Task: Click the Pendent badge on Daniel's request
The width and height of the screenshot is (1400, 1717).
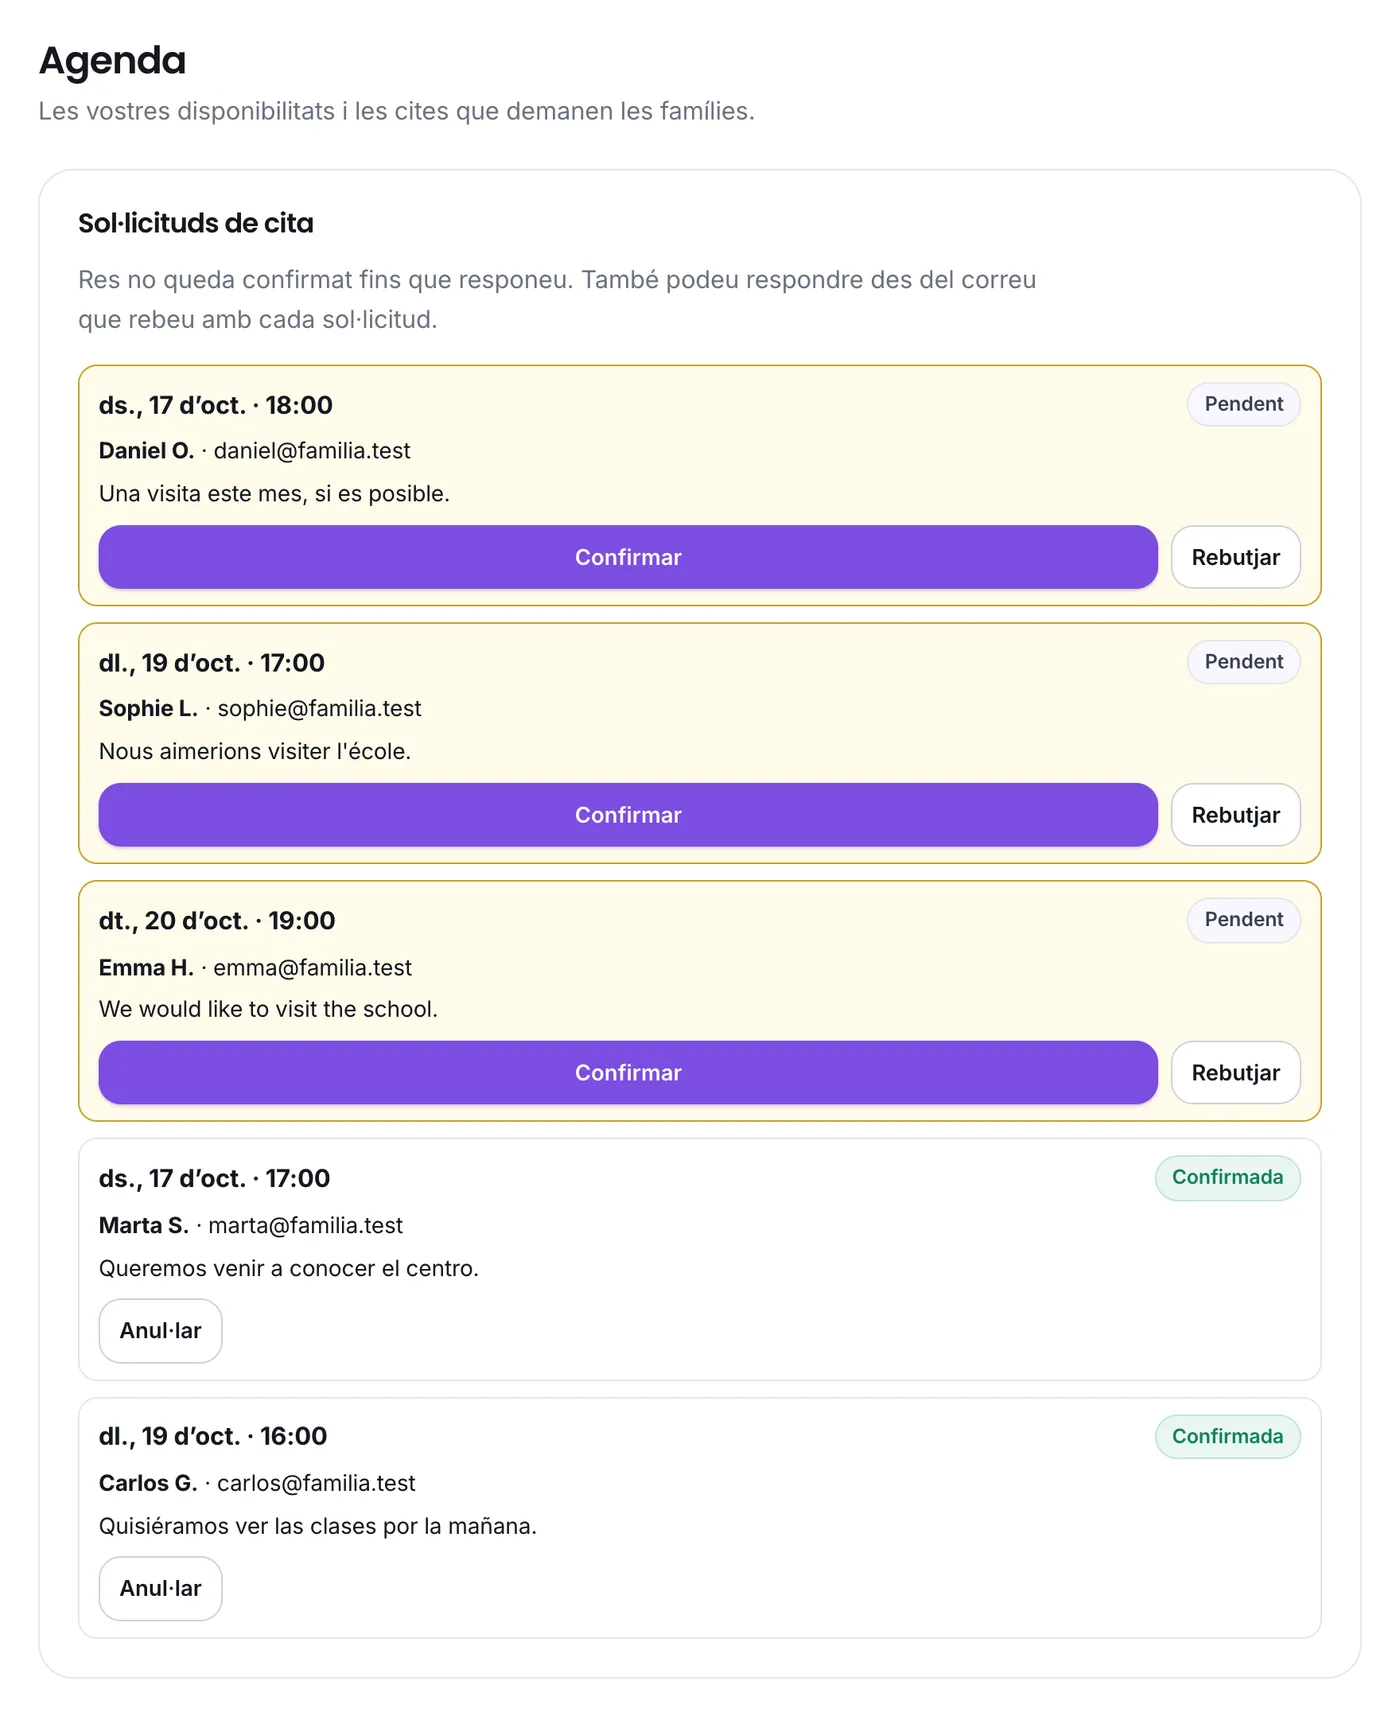Action: click(x=1243, y=404)
